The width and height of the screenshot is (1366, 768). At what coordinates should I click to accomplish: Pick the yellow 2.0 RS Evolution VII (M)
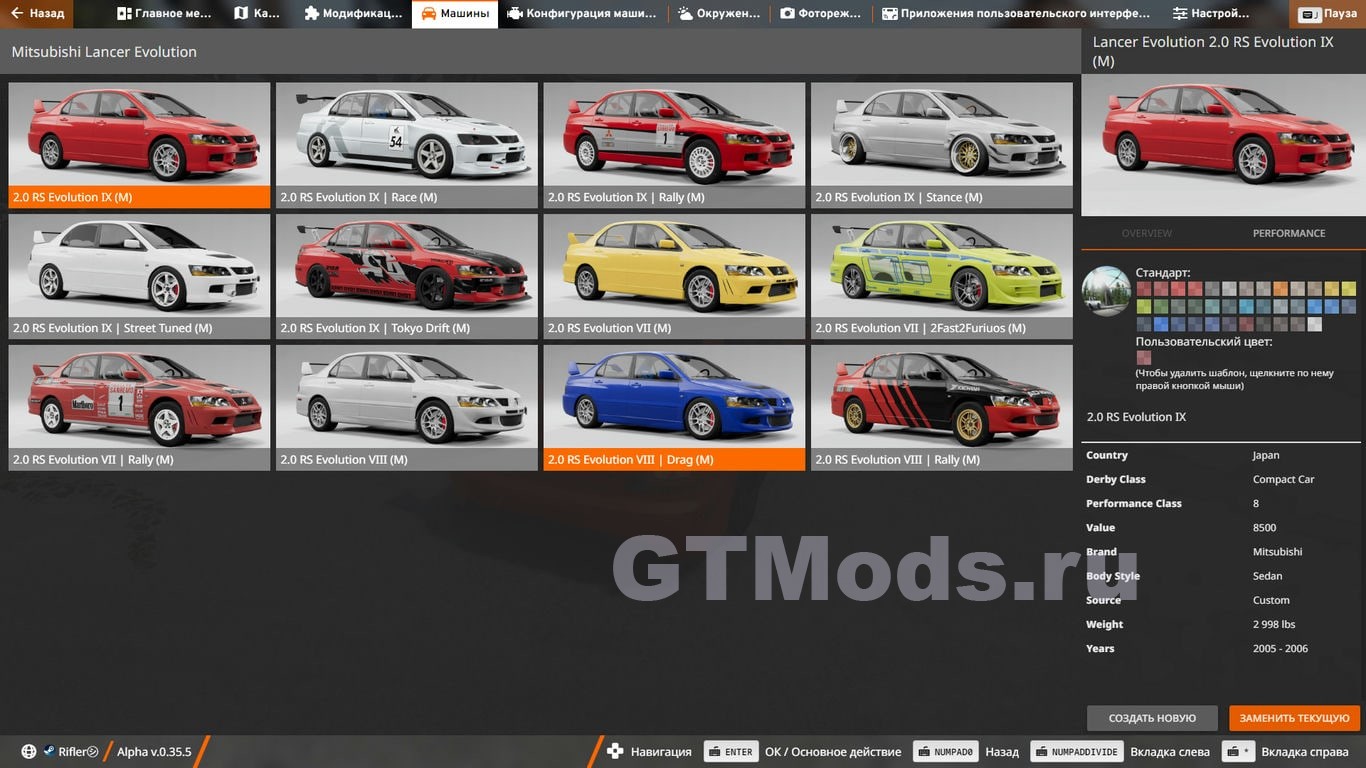[x=674, y=277]
